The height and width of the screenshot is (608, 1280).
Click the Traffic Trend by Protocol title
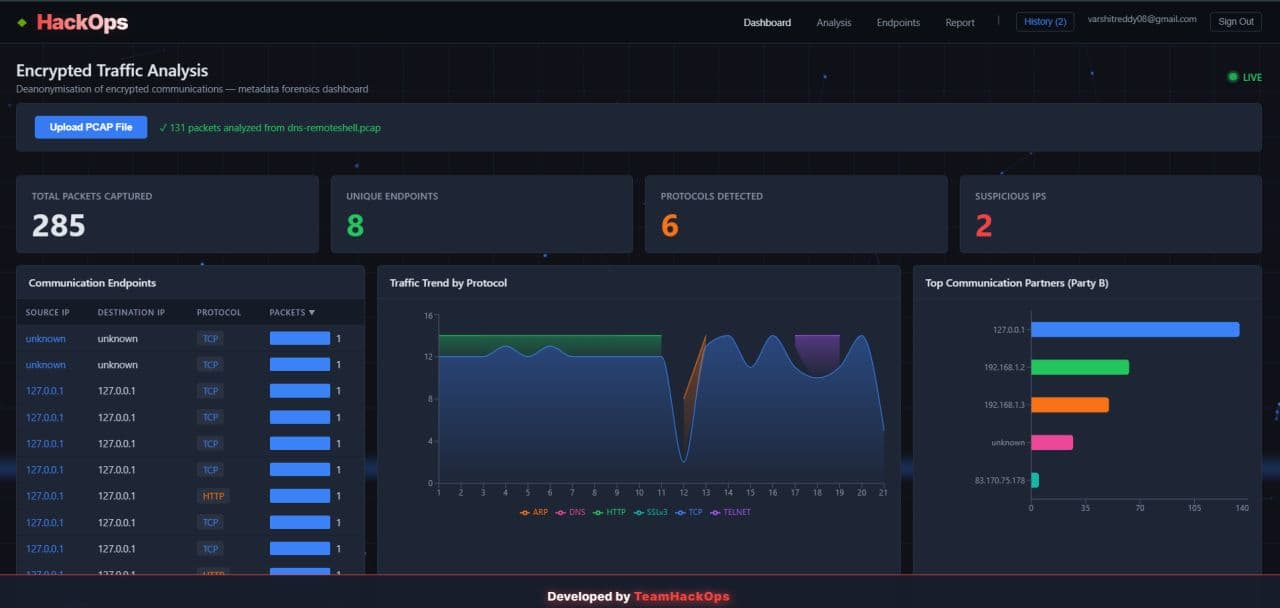(448, 283)
